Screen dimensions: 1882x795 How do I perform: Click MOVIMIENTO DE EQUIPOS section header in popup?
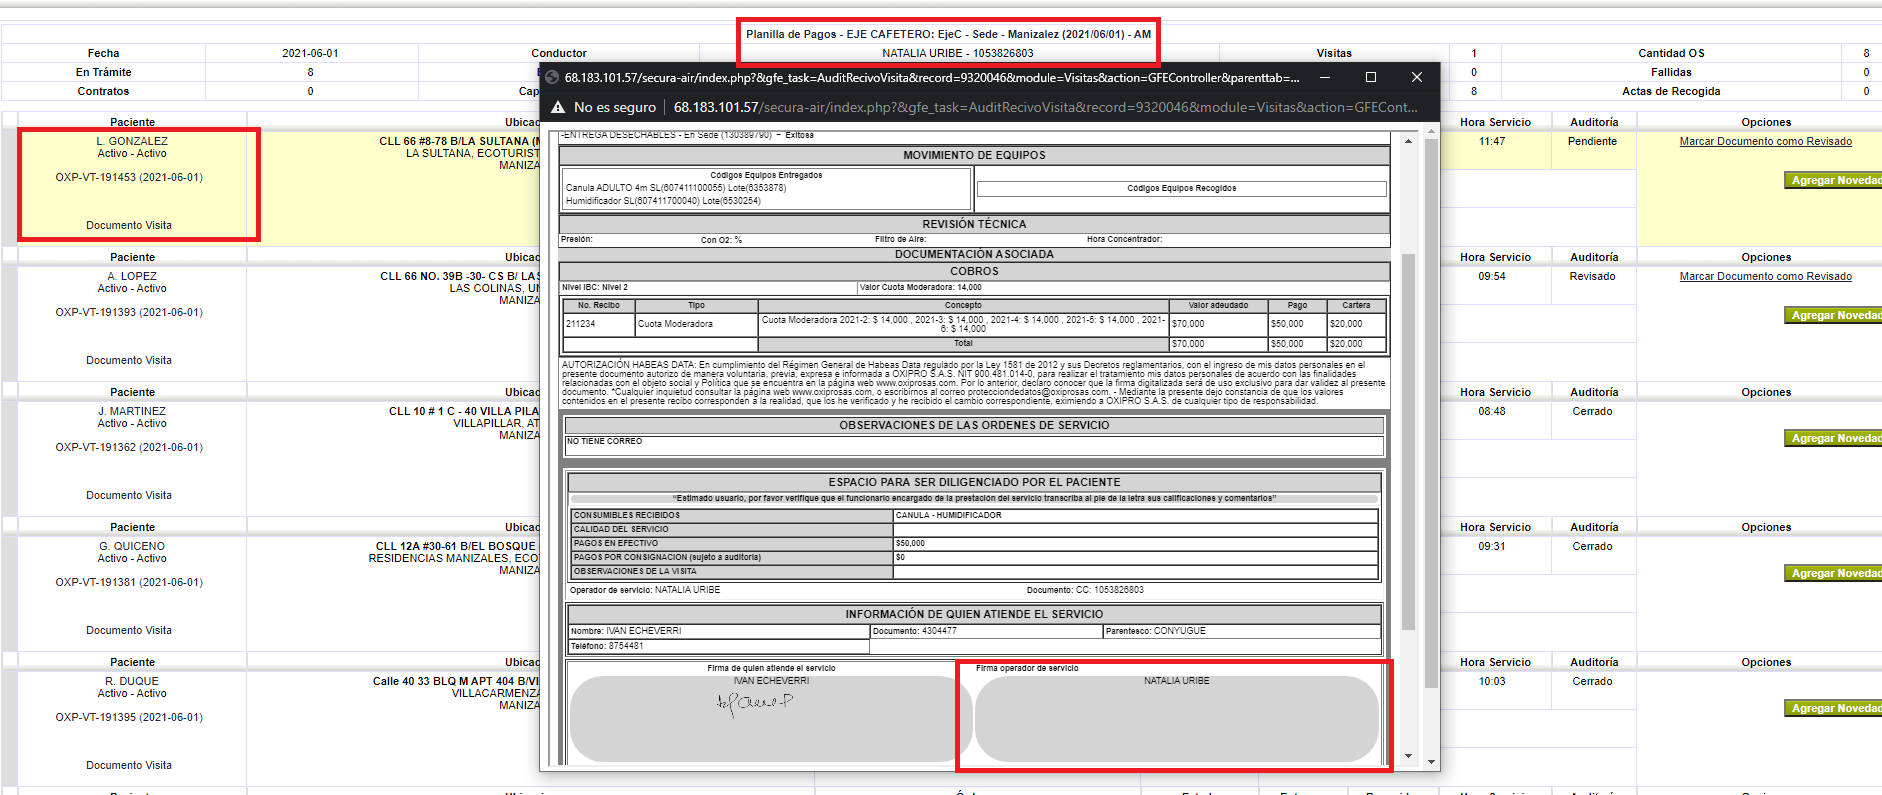pyautogui.click(x=974, y=155)
